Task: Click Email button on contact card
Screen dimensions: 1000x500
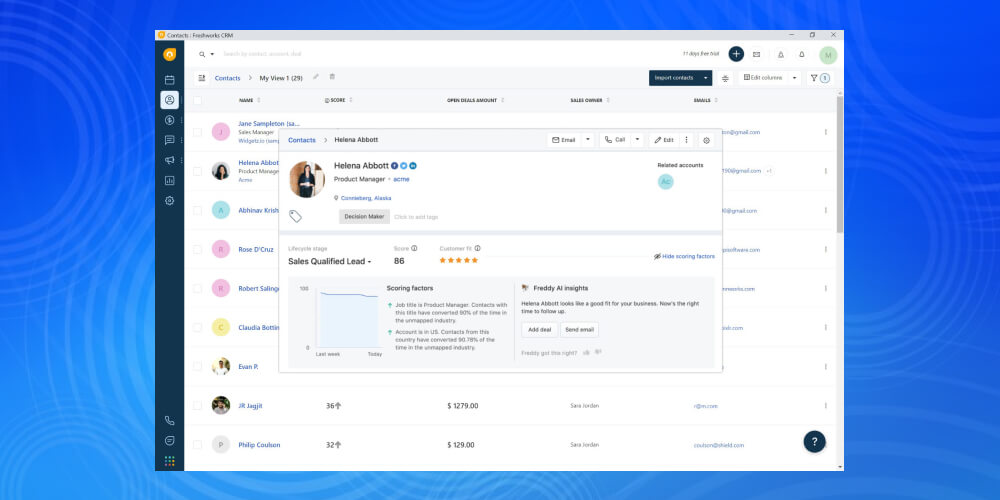Action: pyautogui.click(x=564, y=140)
